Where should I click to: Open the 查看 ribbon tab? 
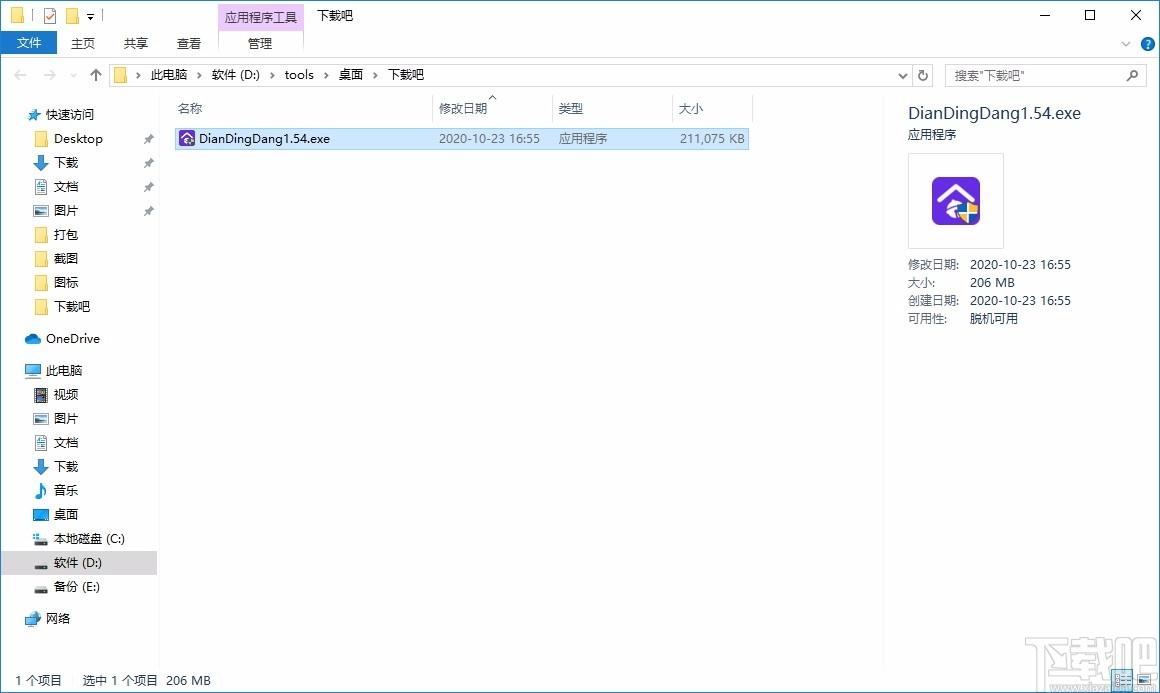tap(189, 44)
